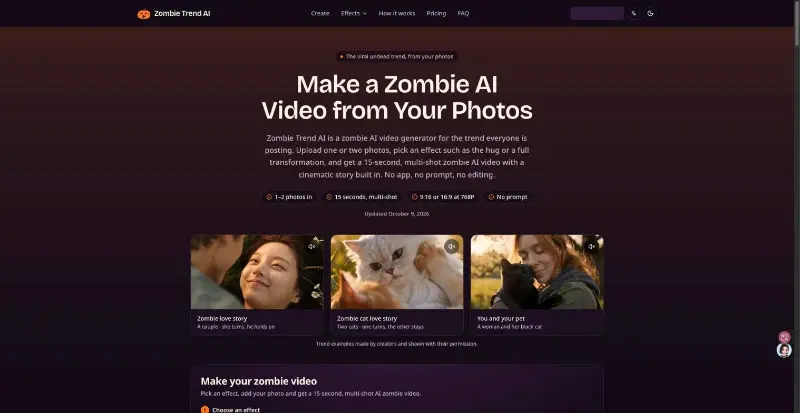Open the language switcher icon

(634, 14)
